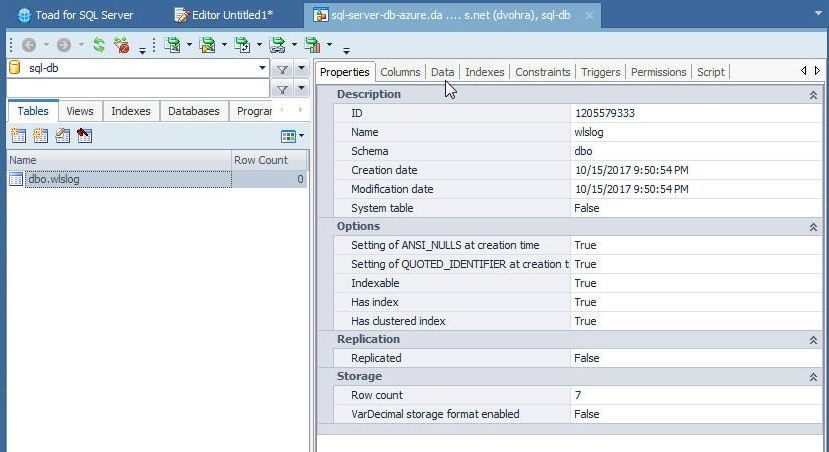Click the Back navigation arrow icon
The height and width of the screenshot is (452, 829).
click(29, 45)
